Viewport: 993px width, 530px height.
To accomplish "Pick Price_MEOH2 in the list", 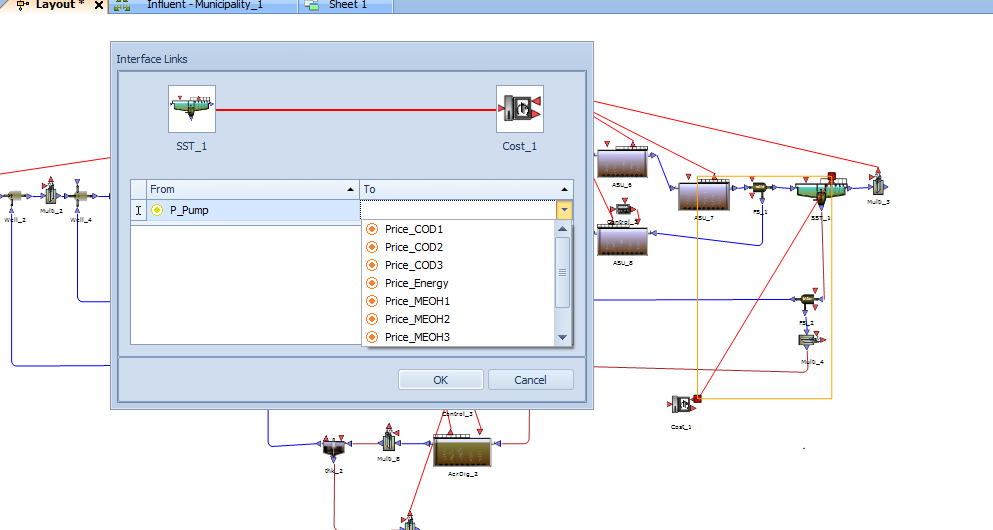I will coord(417,319).
